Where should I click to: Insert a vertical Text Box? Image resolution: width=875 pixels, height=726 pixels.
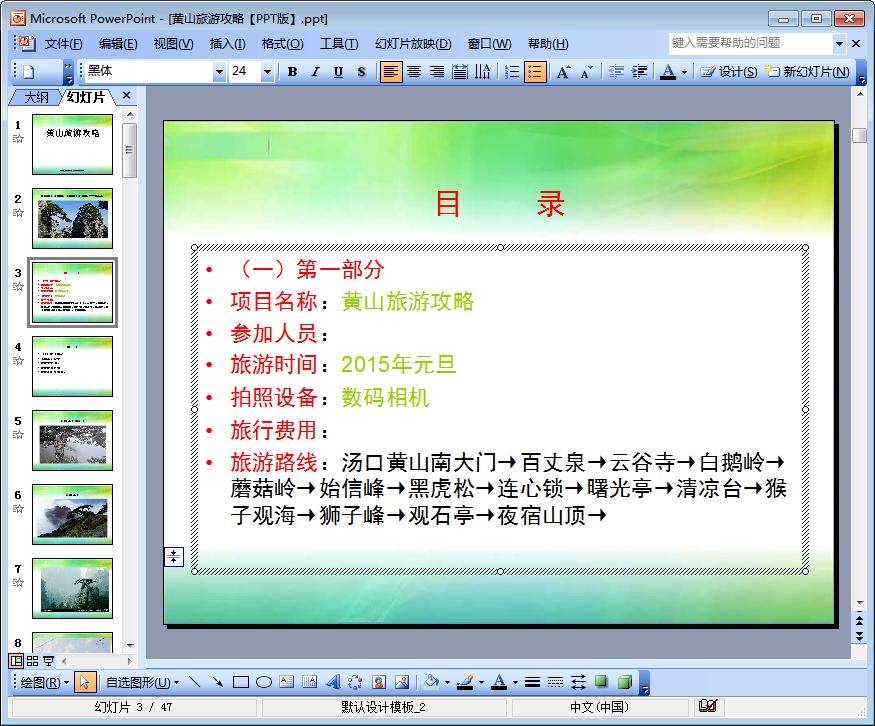pos(310,682)
